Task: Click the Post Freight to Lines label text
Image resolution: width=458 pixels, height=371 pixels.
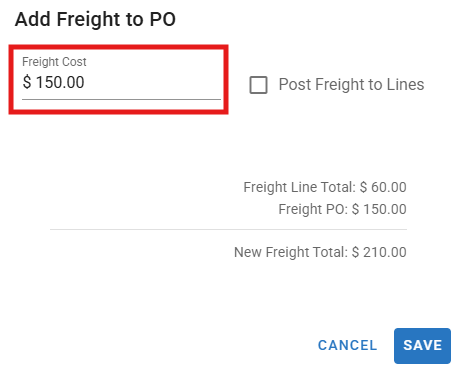Action: tap(351, 84)
